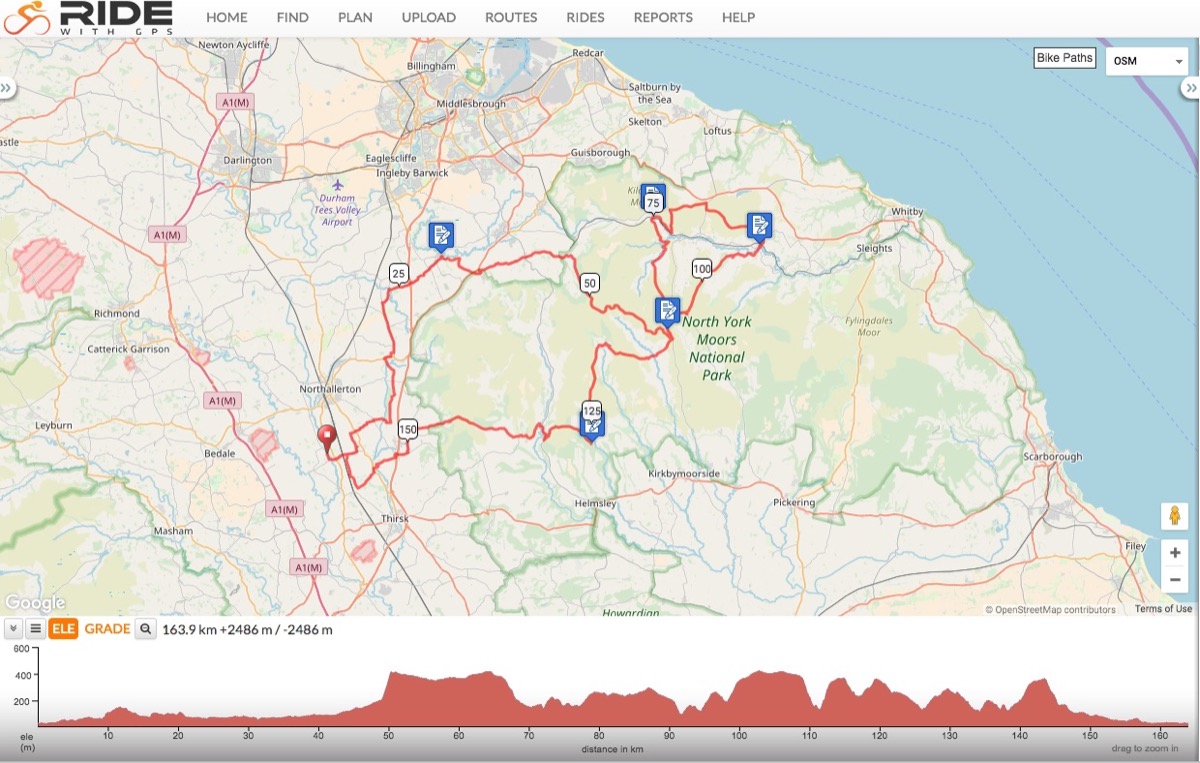Open the ROUTES menu

(510, 17)
